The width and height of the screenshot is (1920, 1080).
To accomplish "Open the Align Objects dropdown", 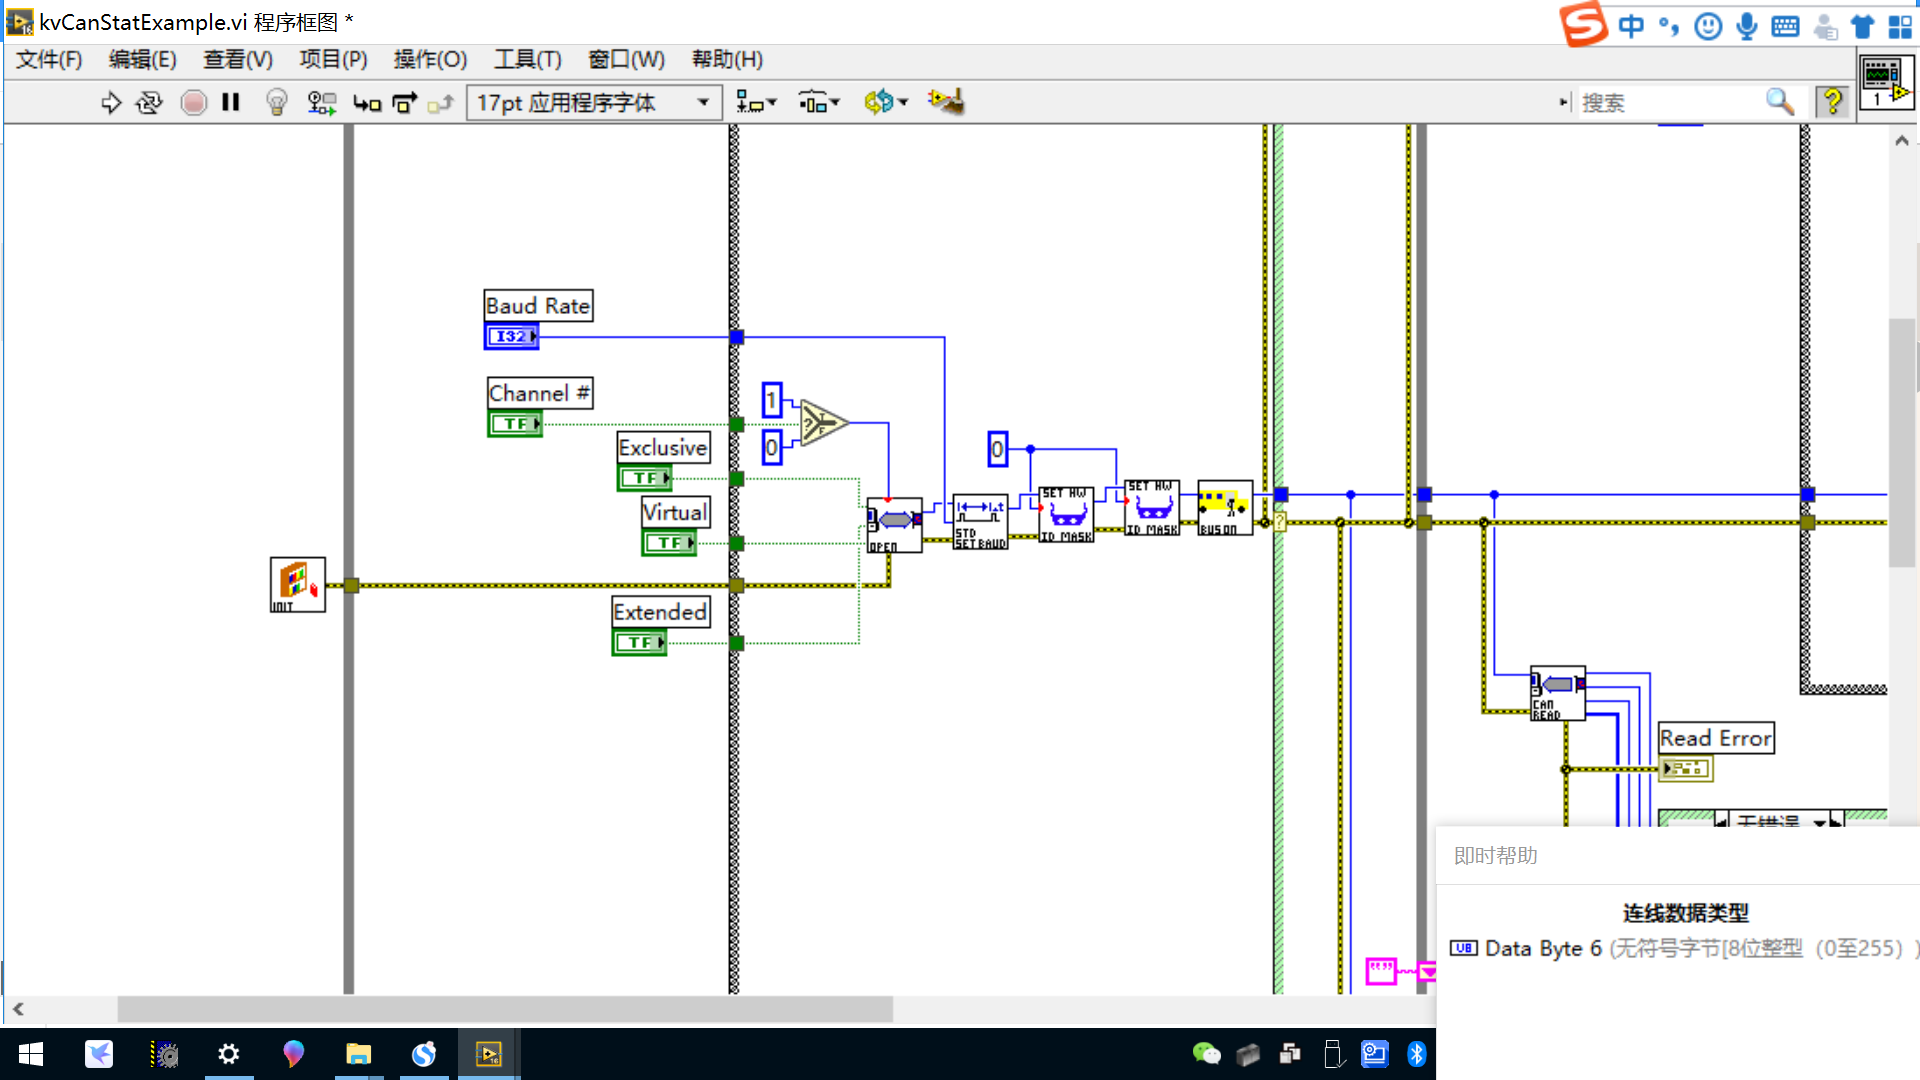I will pos(755,102).
